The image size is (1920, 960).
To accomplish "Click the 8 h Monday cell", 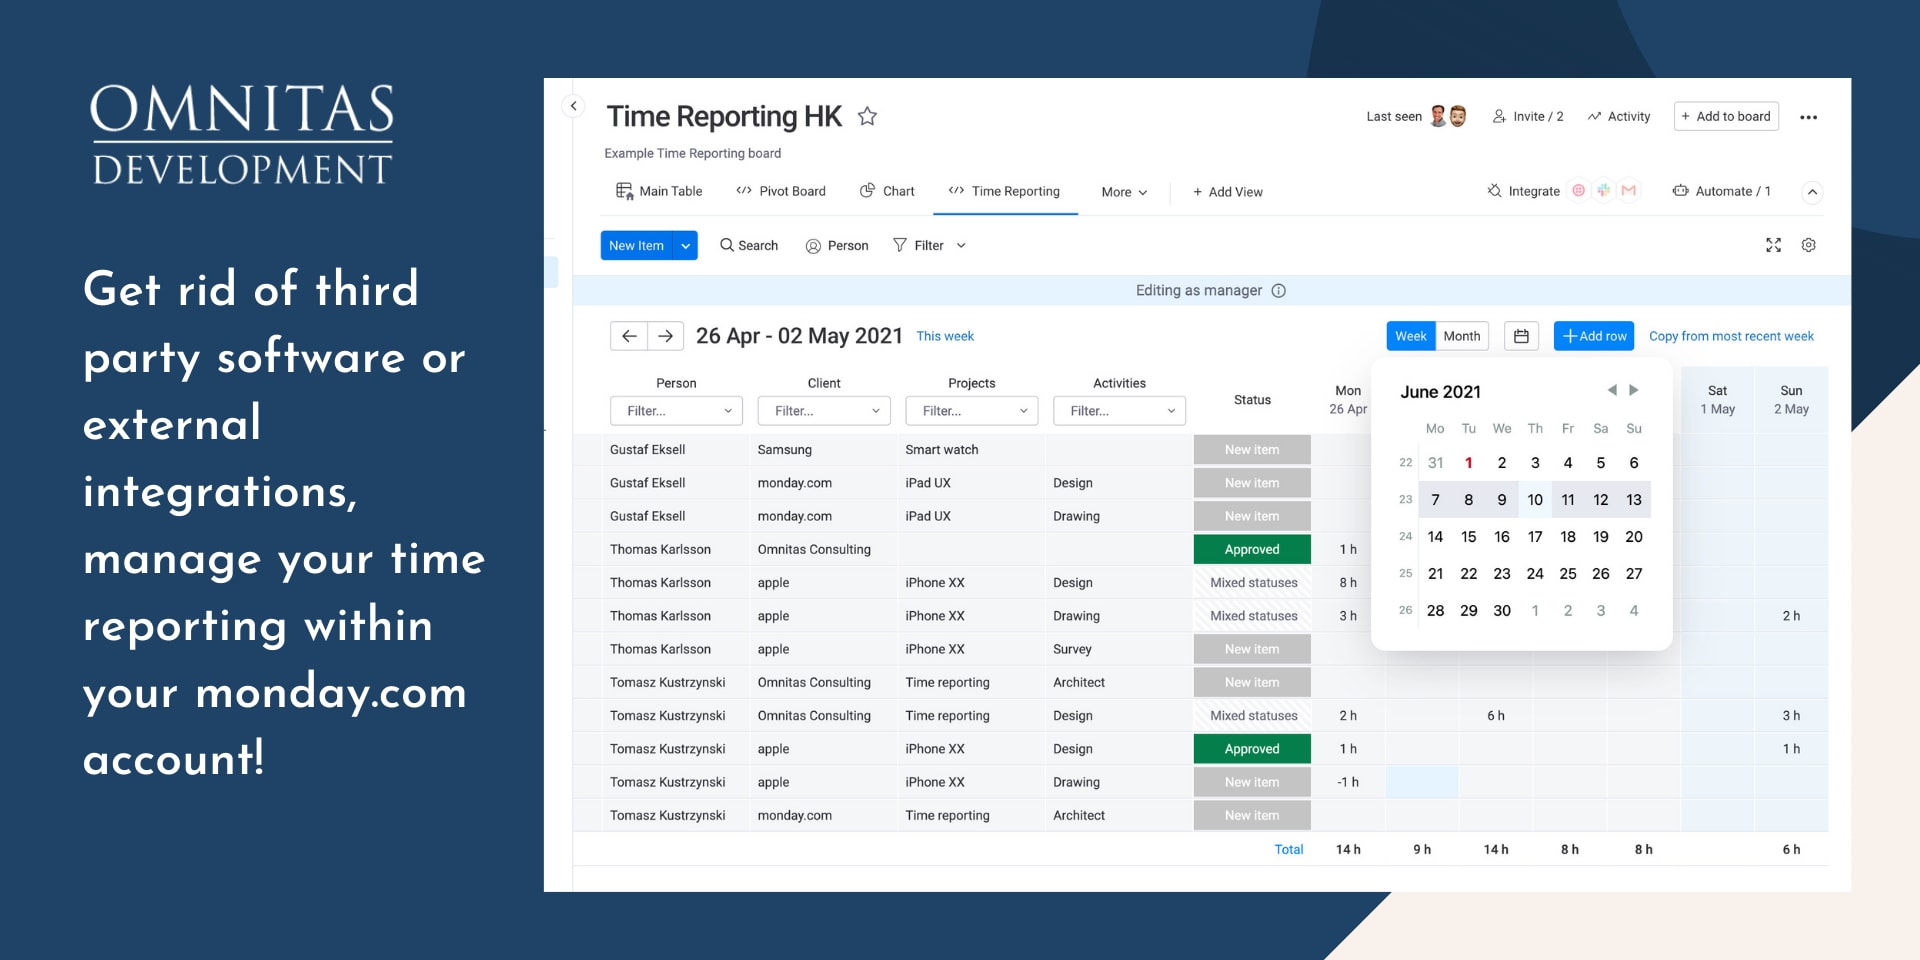I will tap(1348, 583).
